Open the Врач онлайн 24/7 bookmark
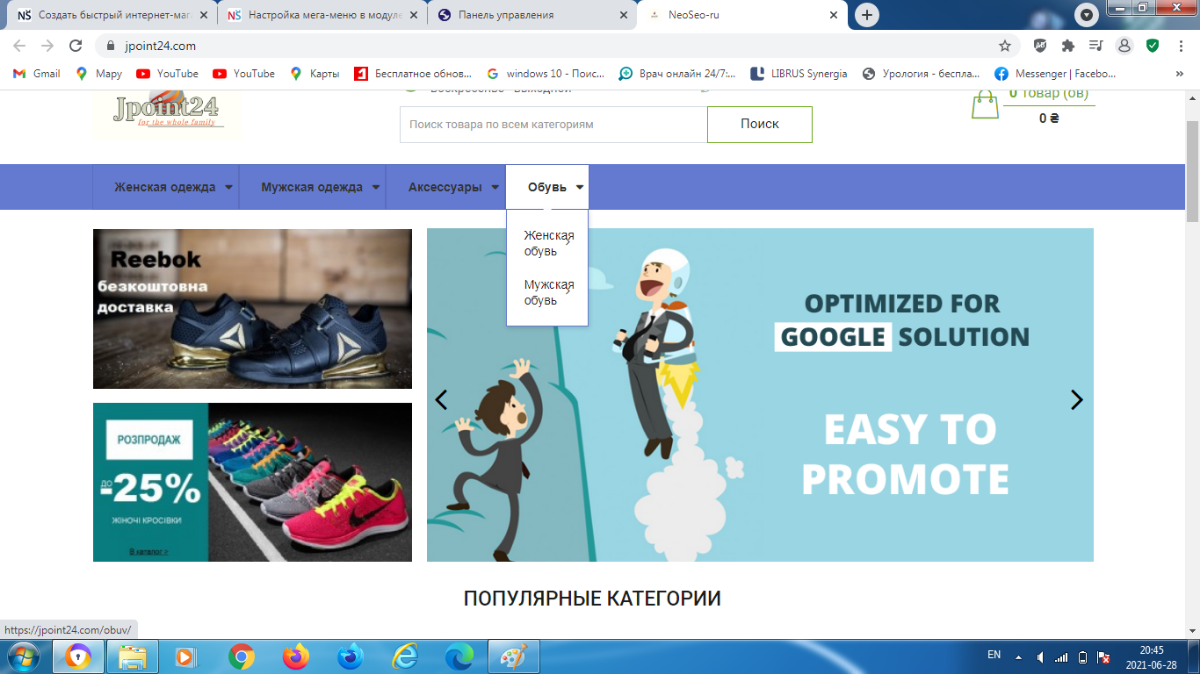The image size is (1200, 674). point(677,73)
